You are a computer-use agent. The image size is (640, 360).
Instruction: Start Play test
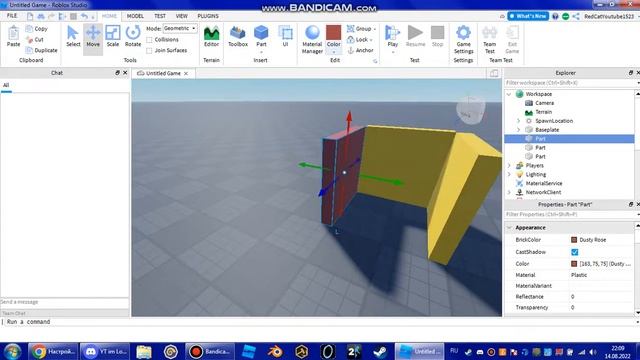[x=393, y=35]
